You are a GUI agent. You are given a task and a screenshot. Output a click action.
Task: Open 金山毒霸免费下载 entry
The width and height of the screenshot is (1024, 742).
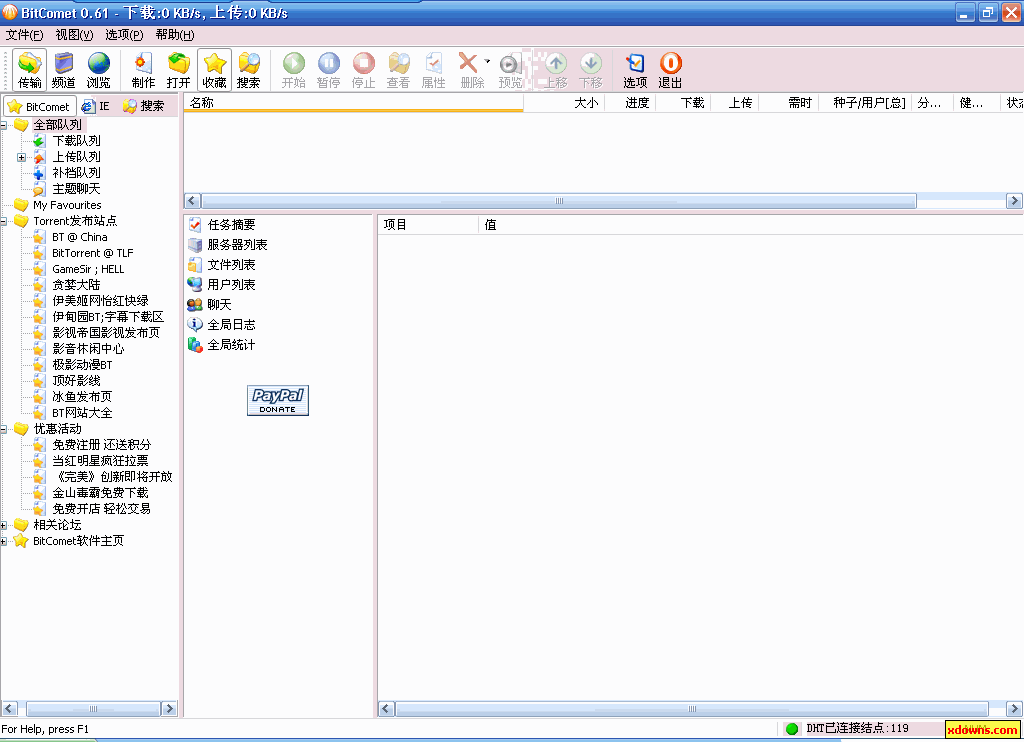(101, 492)
